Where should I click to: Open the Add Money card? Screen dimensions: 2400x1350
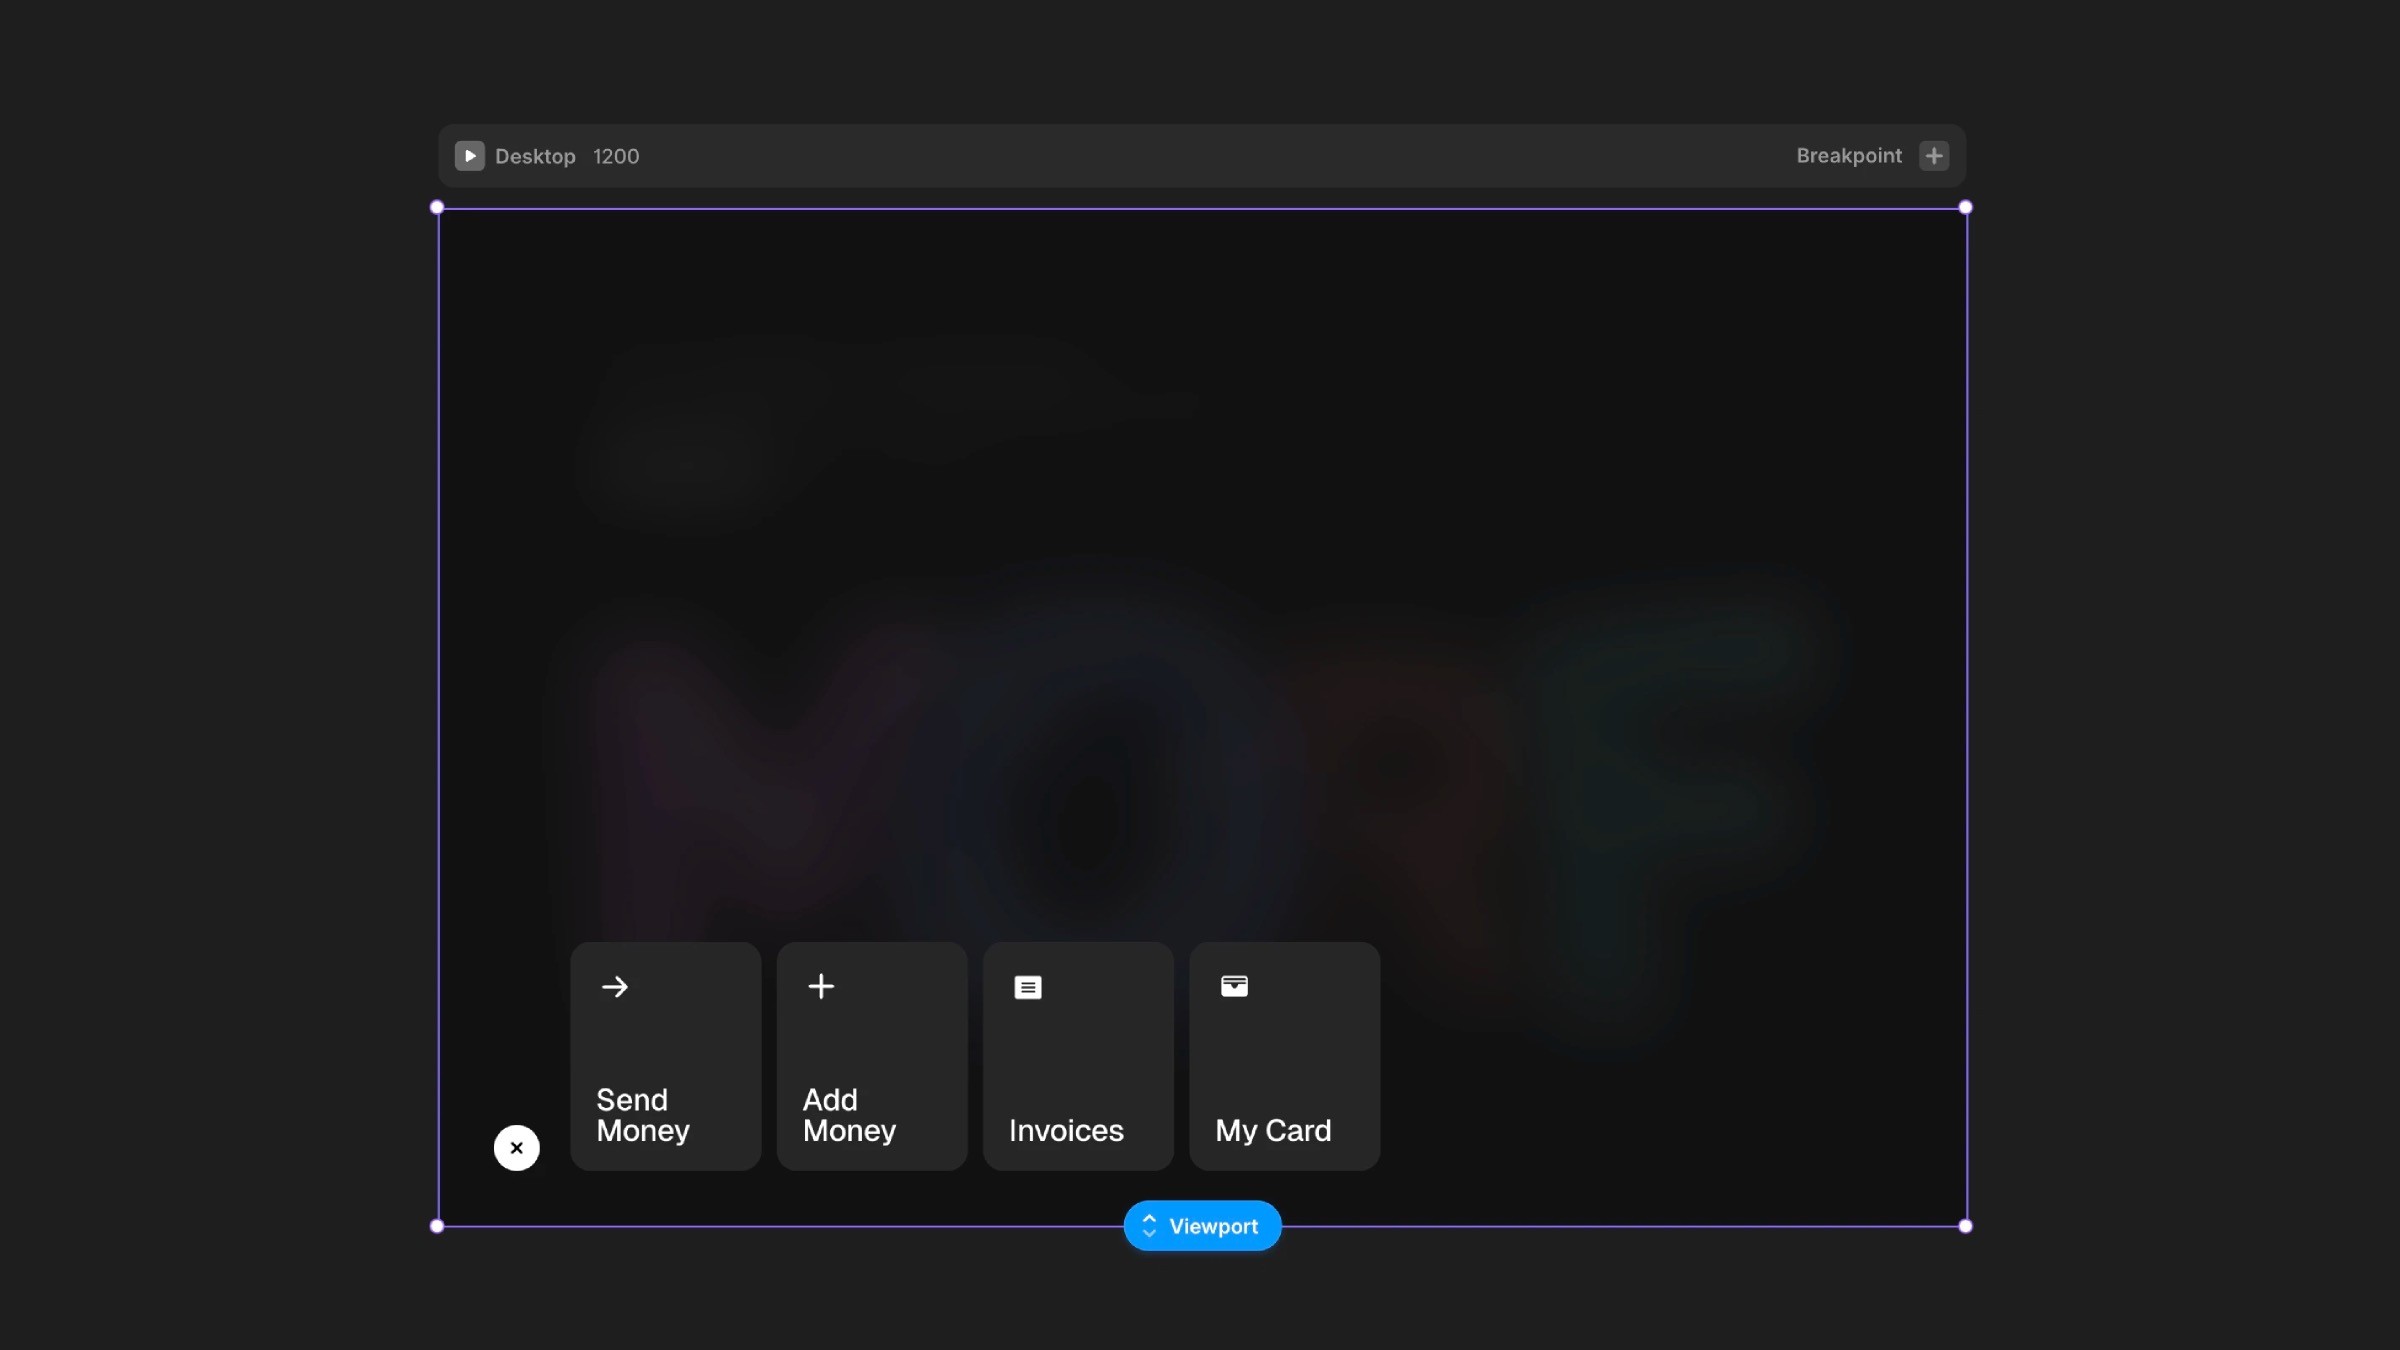(872, 1056)
